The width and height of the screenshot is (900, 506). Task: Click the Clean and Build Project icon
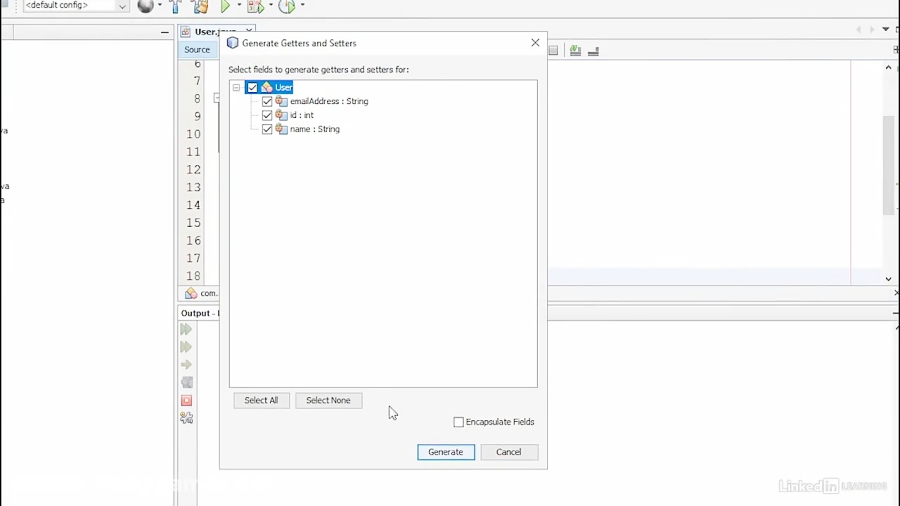point(200,6)
